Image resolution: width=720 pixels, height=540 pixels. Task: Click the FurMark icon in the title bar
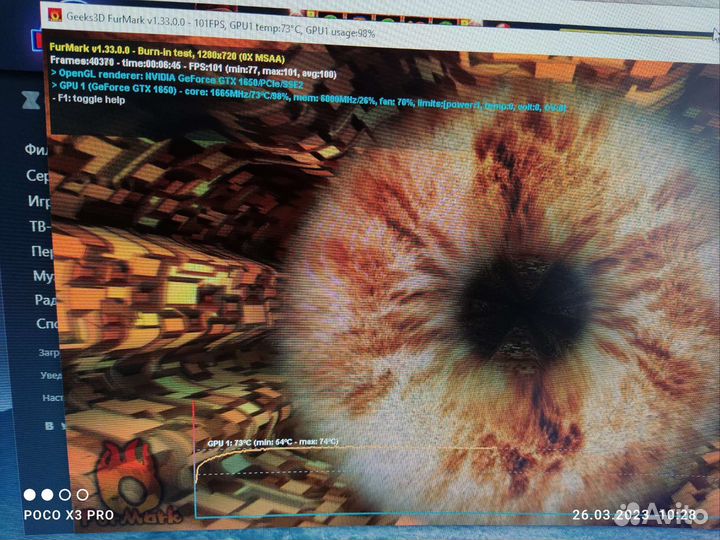coord(55,14)
